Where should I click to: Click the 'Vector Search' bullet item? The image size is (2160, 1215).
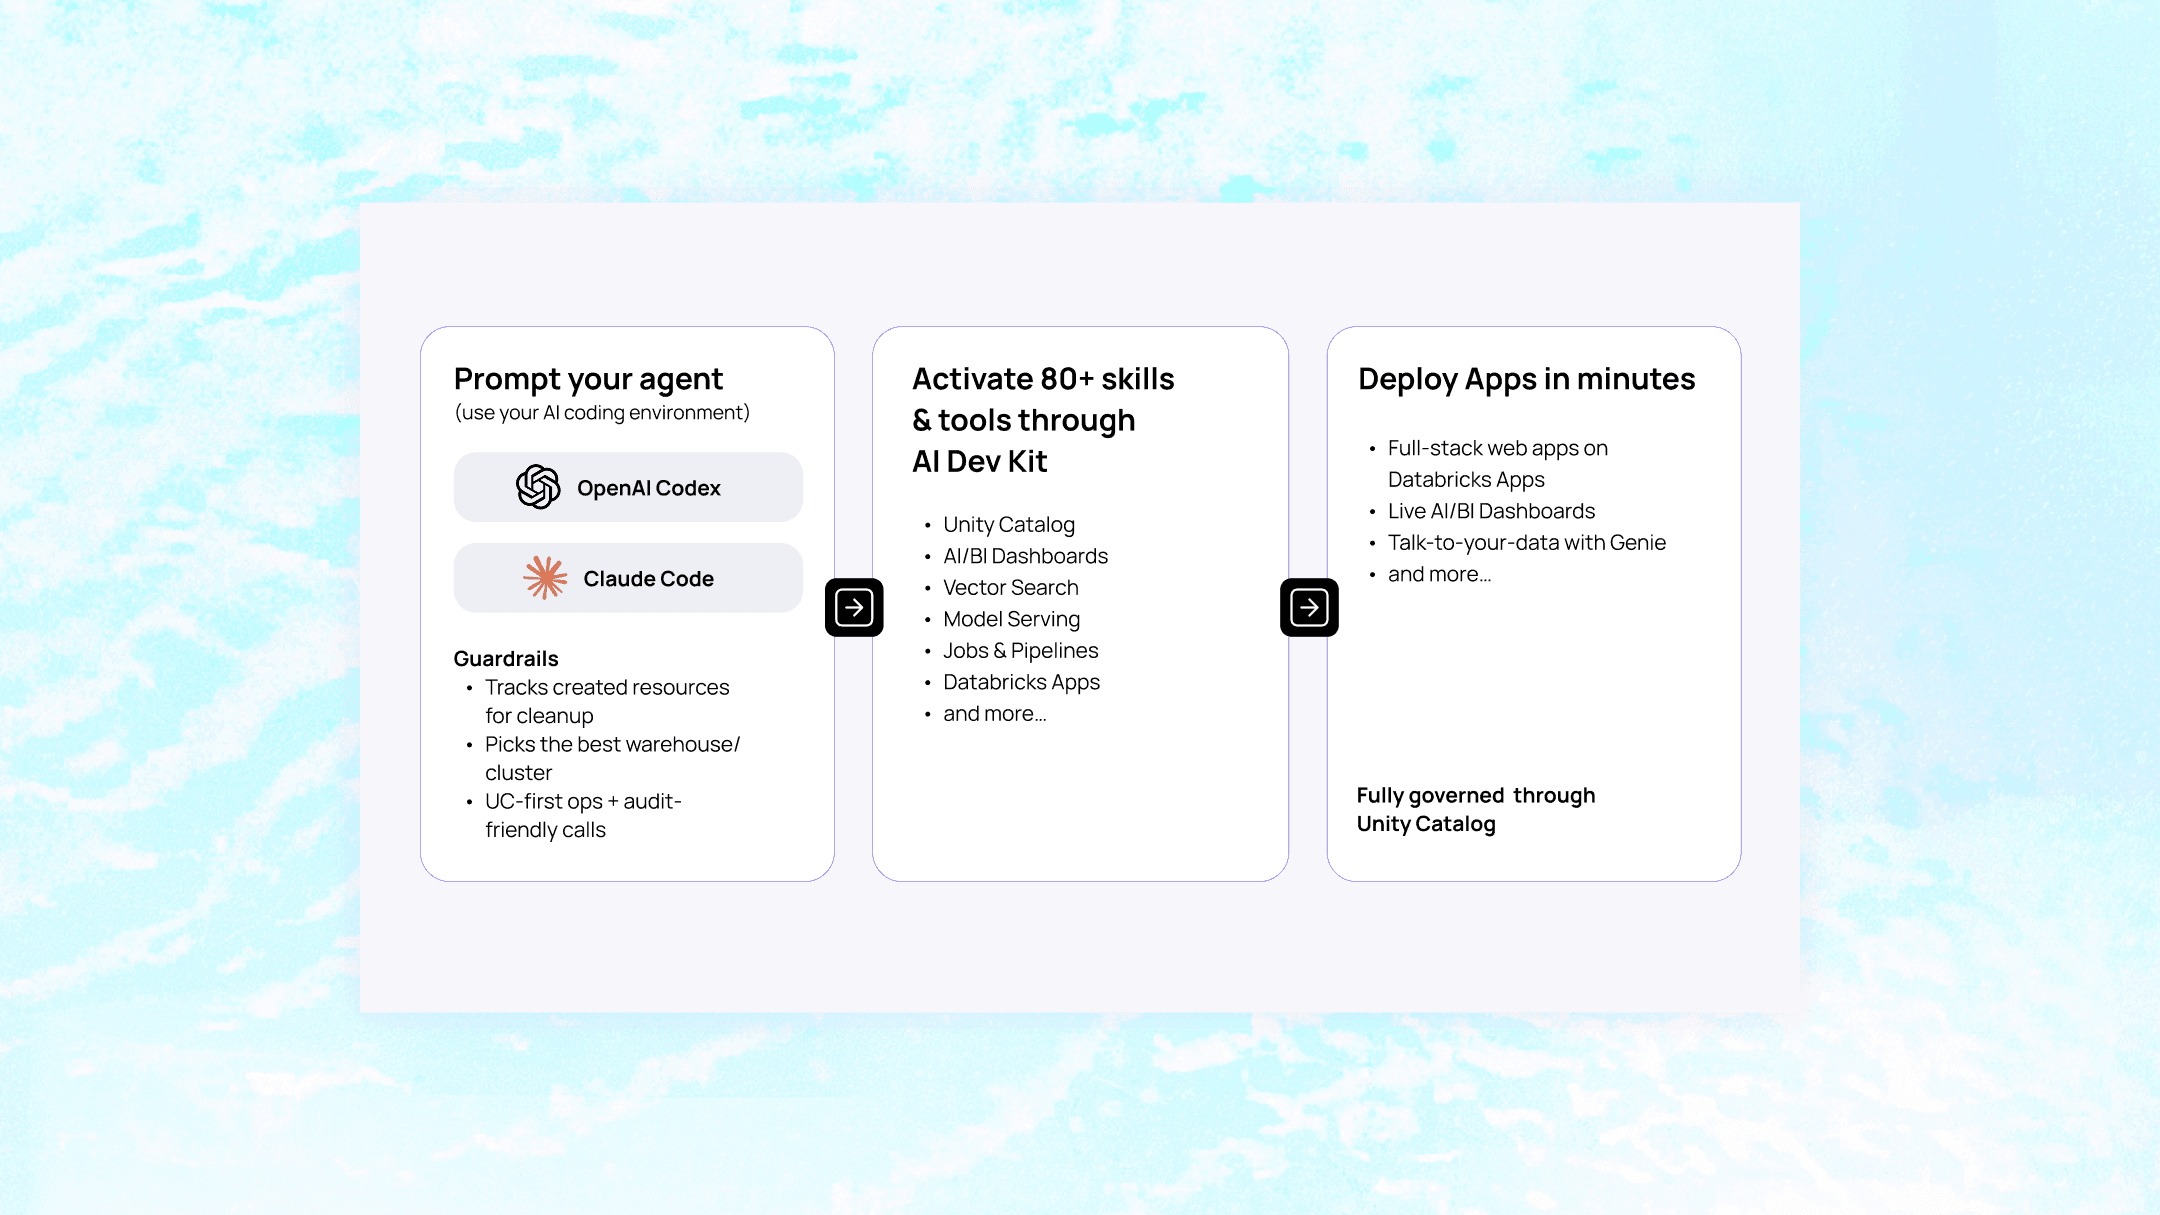(1011, 587)
